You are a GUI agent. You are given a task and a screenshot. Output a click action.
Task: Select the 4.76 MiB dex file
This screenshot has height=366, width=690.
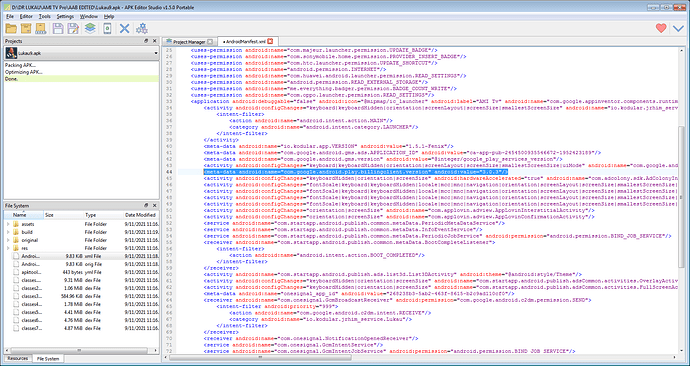click(x=81, y=320)
